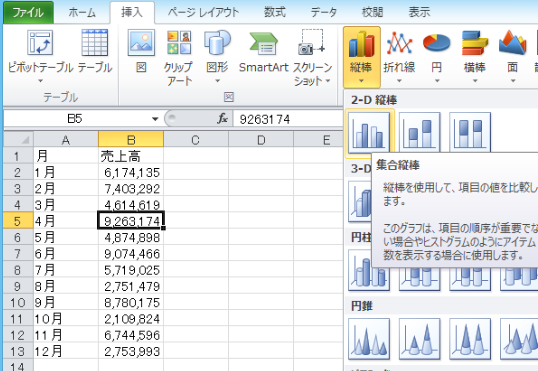Switch to the 表示 tab
The image size is (538, 371).
pyautogui.click(x=419, y=12)
